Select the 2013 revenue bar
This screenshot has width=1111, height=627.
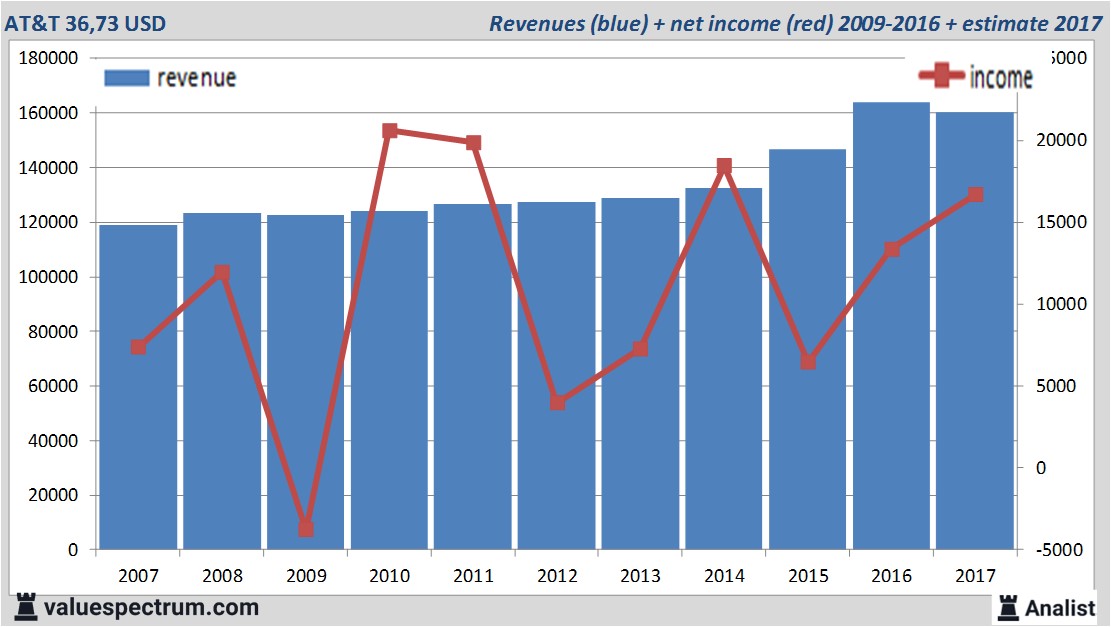640,374
